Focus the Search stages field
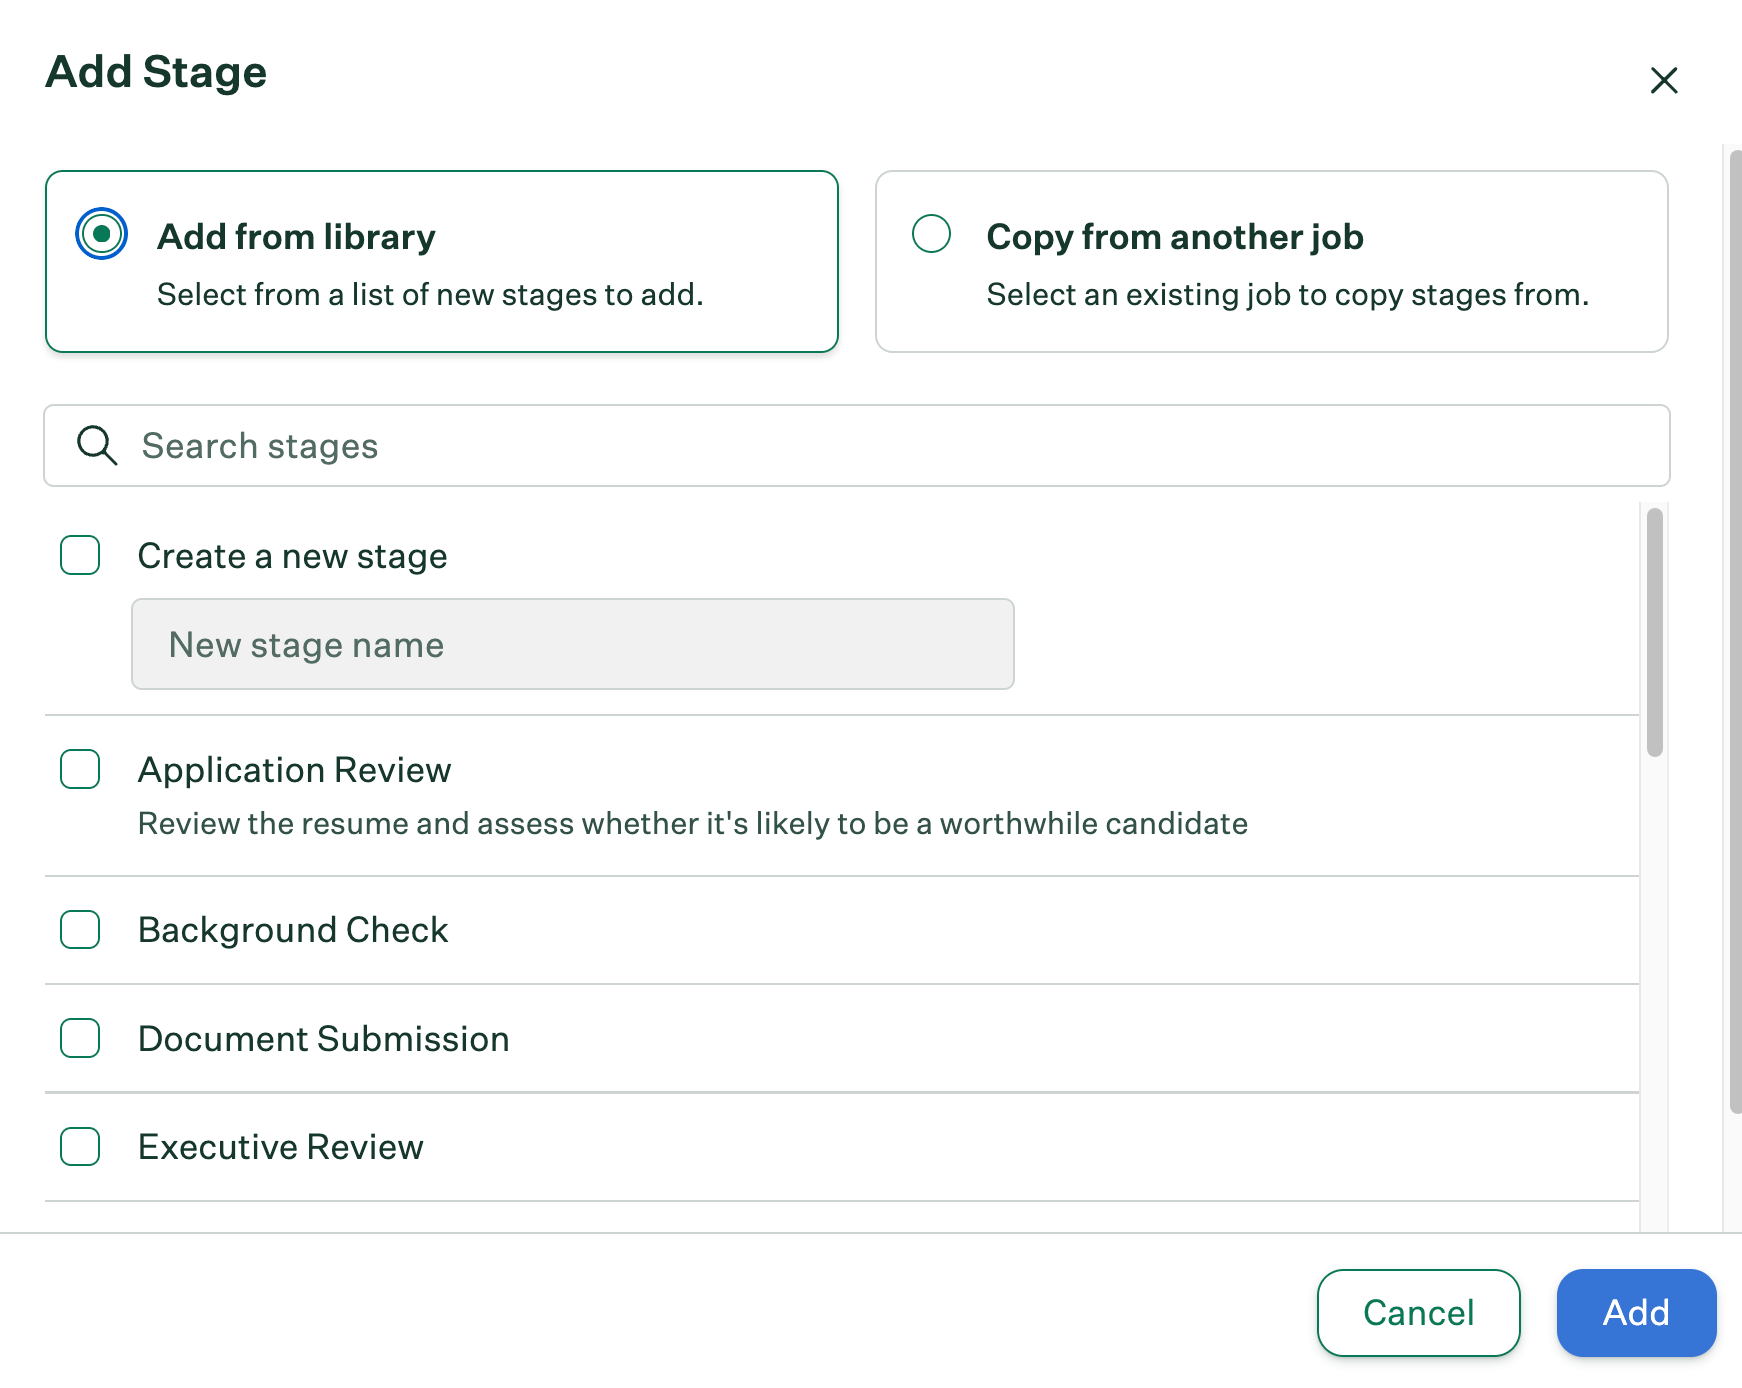This screenshot has width=1742, height=1388. pos(857,446)
